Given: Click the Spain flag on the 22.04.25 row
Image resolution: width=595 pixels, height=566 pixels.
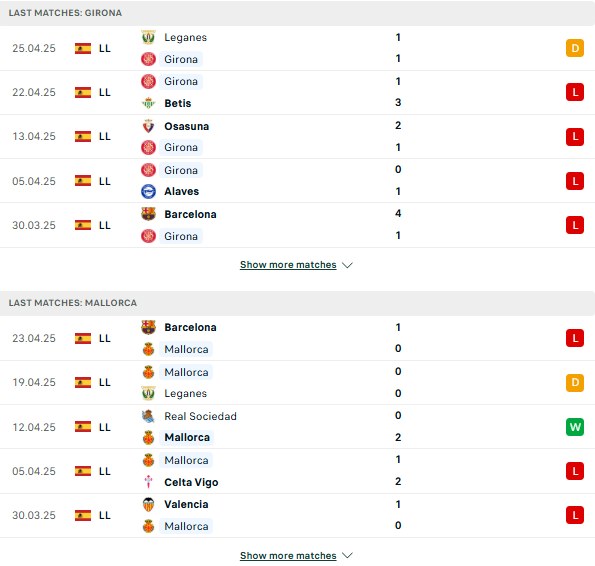Looking at the screenshot, I should click(x=83, y=93).
